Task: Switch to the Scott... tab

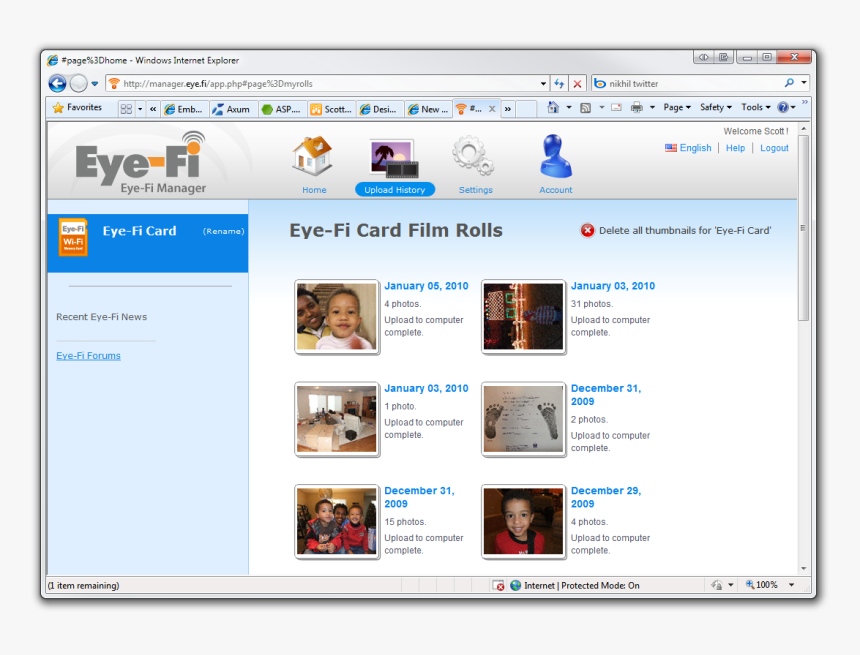Action: click(331, 109)
